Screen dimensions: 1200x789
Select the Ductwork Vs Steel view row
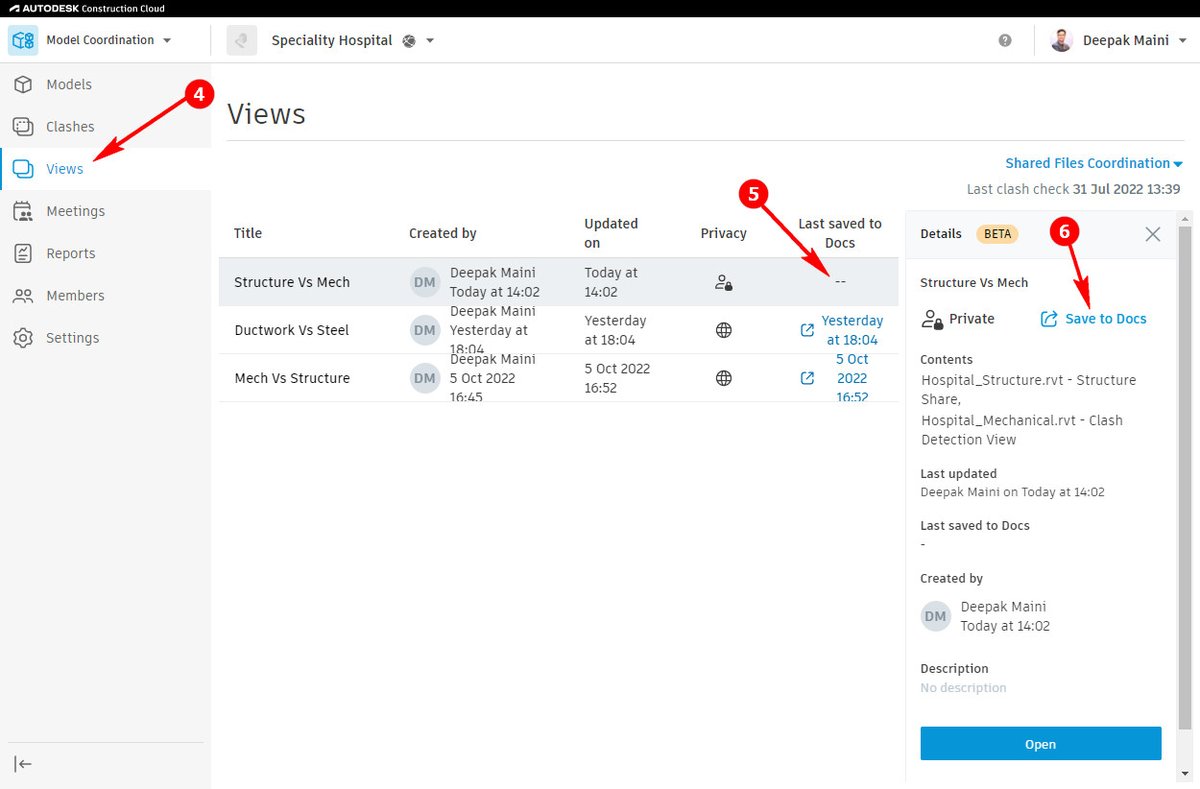click(x=558, y=330)
